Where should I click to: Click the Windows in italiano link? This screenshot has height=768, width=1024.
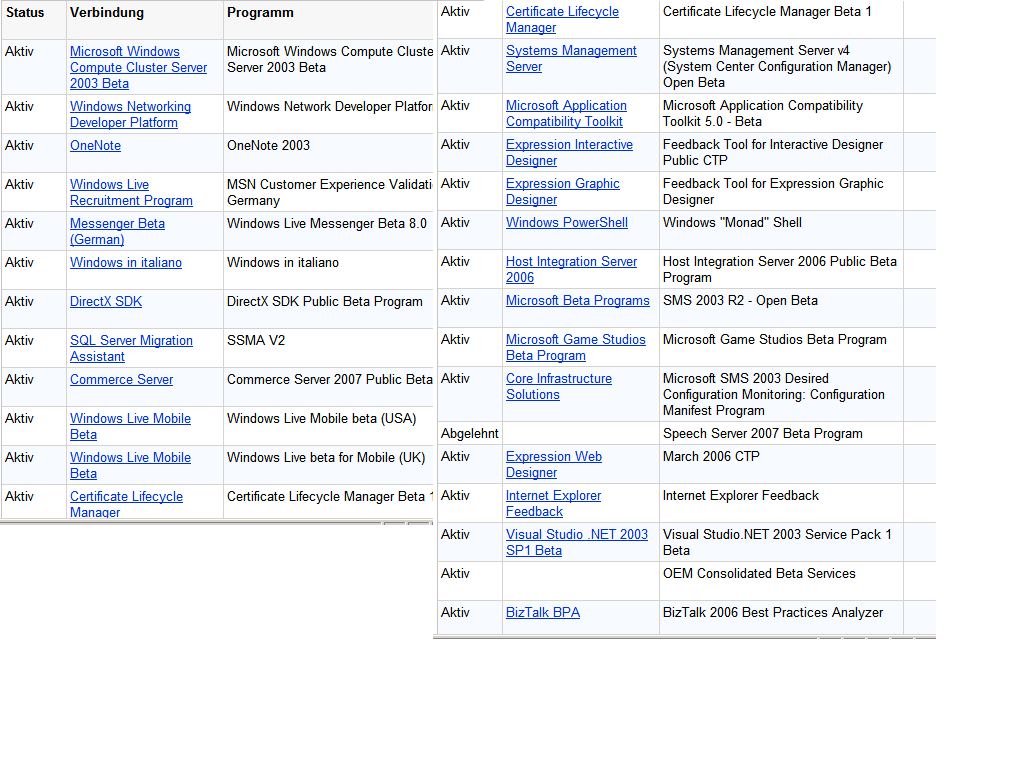[126, 263]
